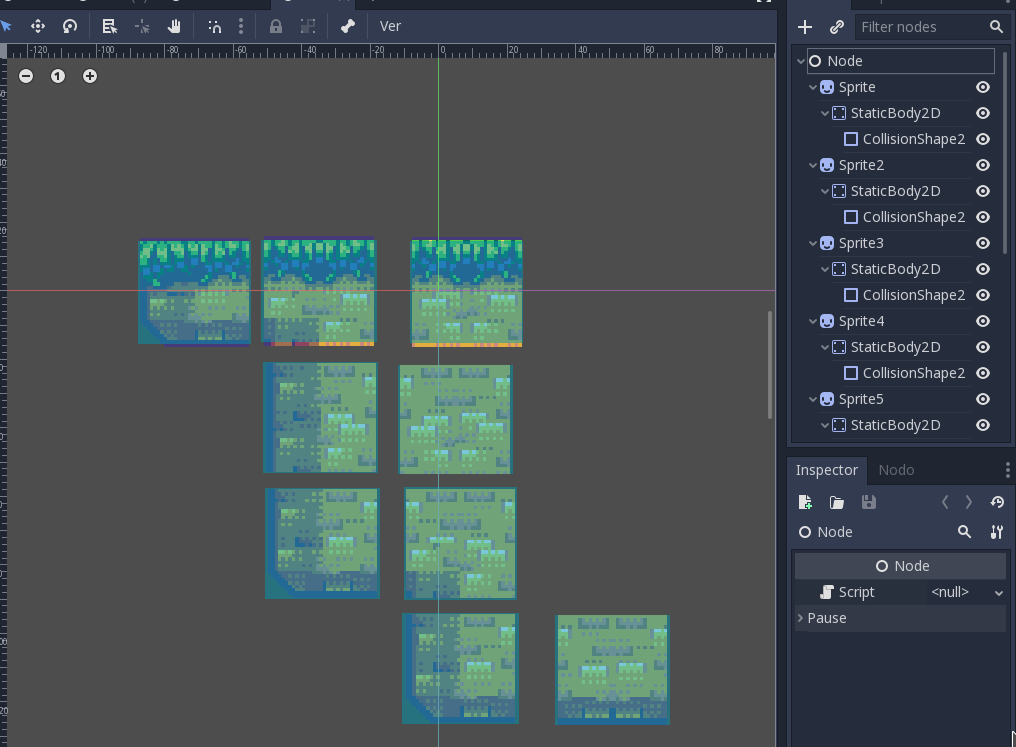The image size is (1016, 747).
Task: Select the Move tool
Action: 38,26
